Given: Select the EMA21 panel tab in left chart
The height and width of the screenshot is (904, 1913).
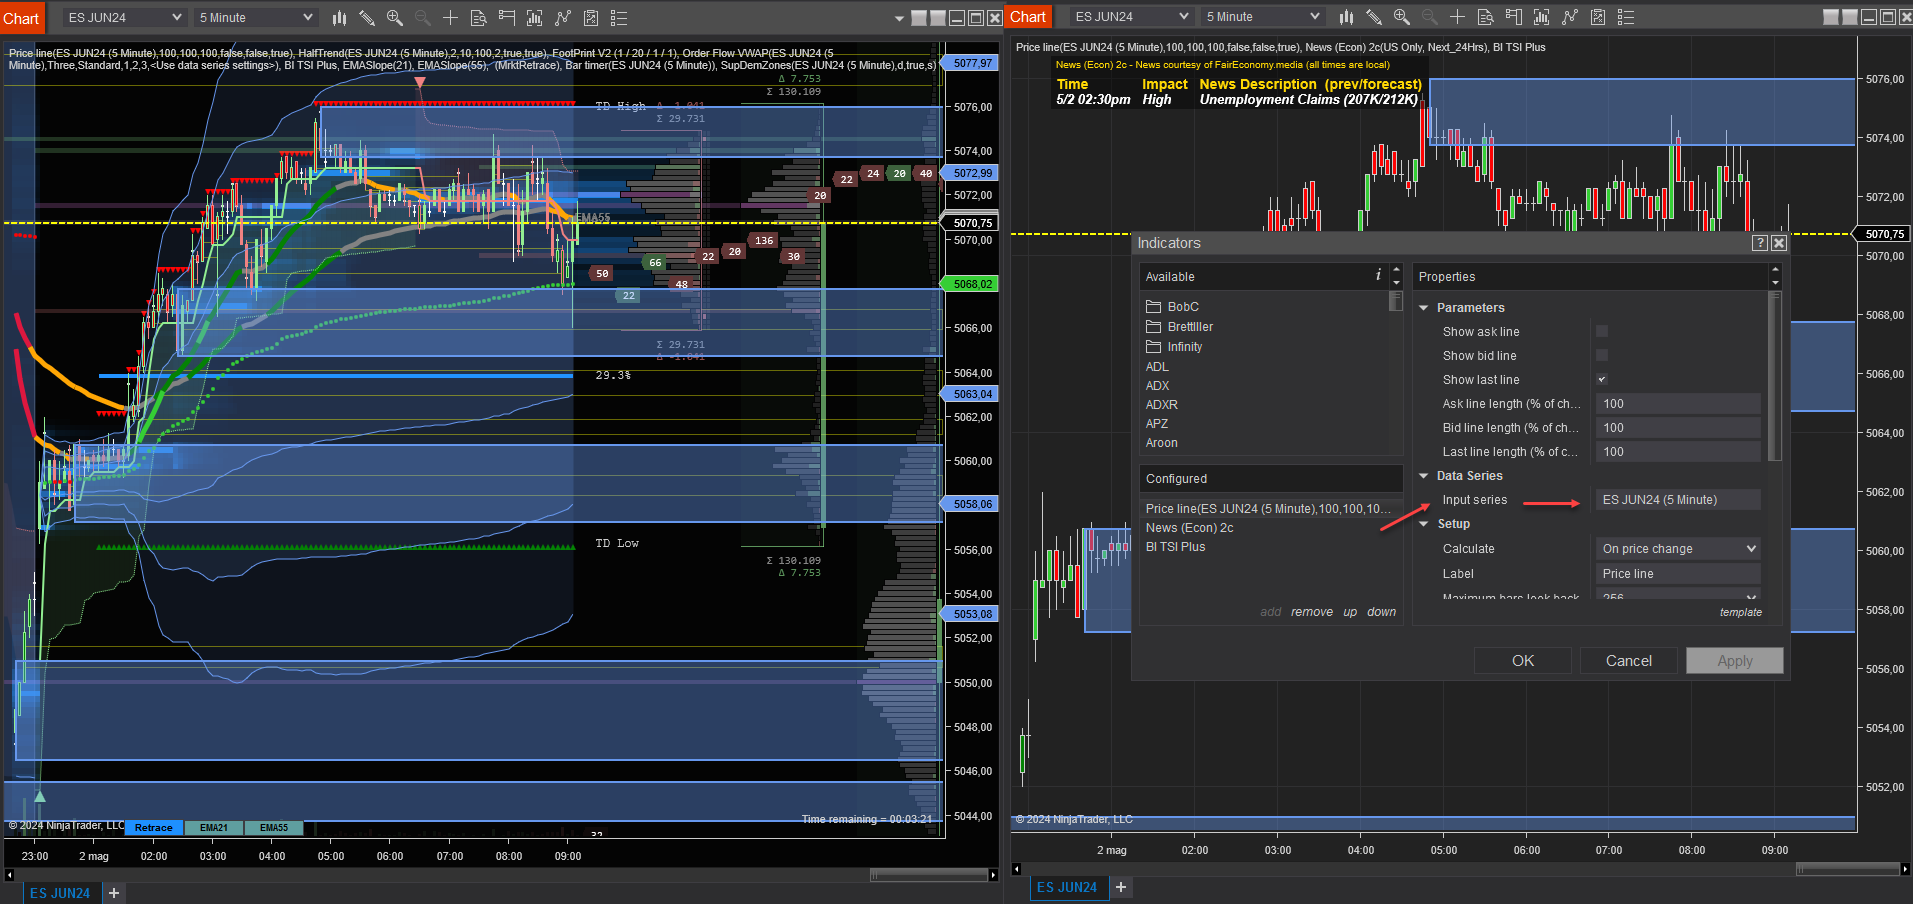Looking at the screenshot, I should (214, 827).
